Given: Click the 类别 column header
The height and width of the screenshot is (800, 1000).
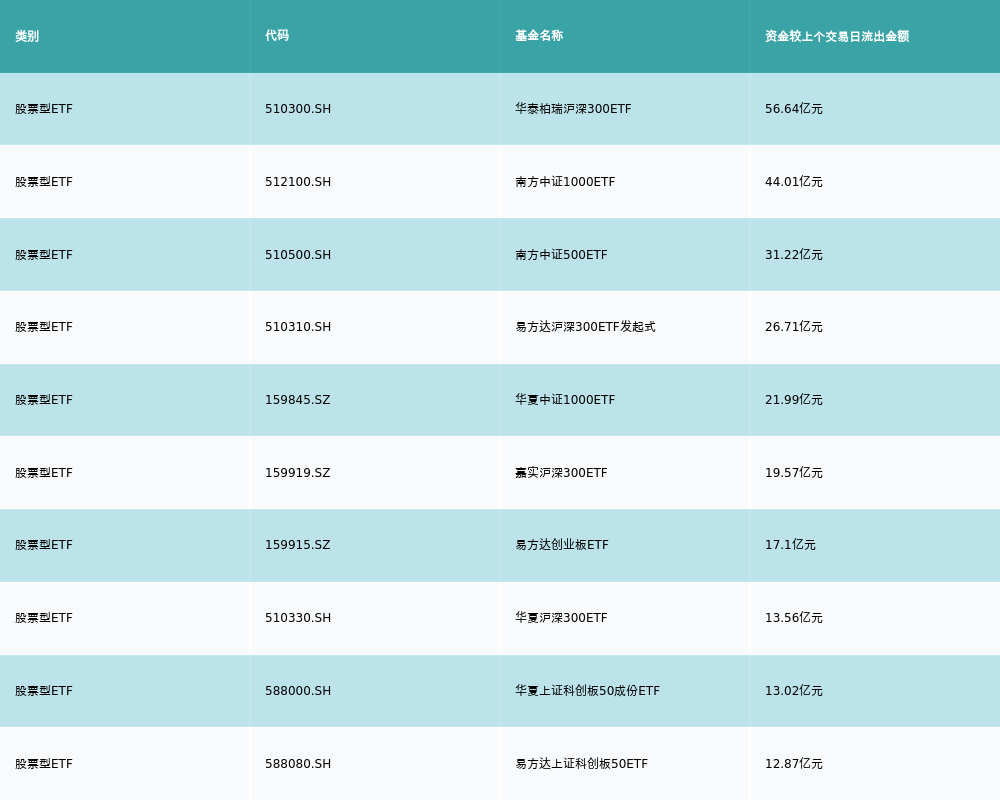Looking at the screenshot, I should (27, 36).
